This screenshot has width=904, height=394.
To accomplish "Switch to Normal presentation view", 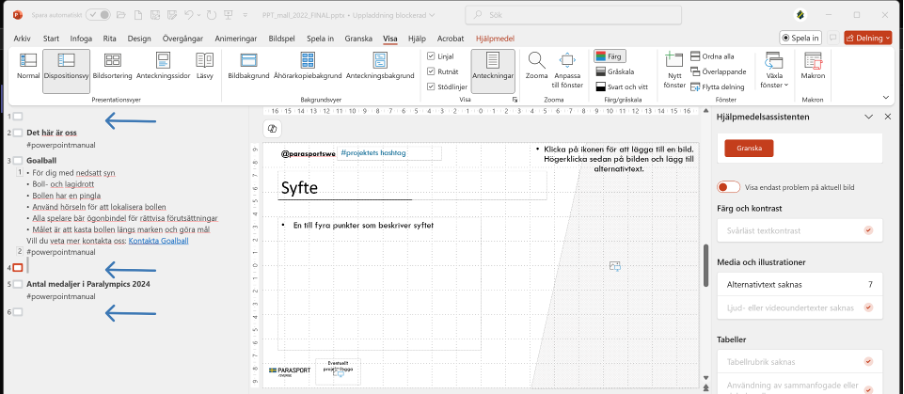I will coord(28,66).
